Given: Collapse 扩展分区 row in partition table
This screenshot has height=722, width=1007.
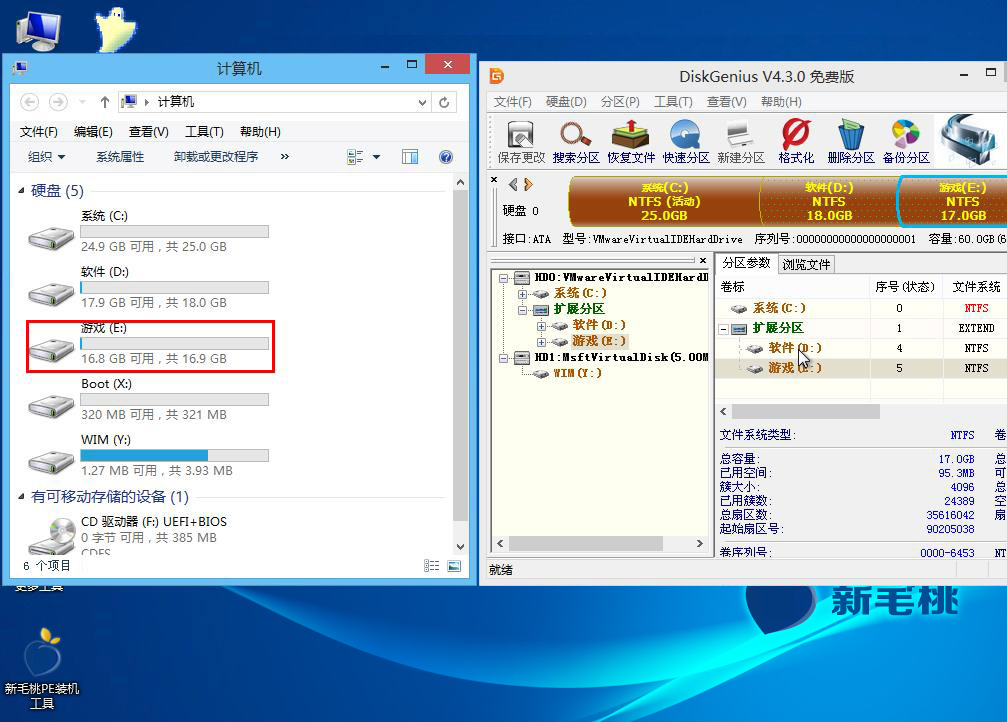Looking at the screenshot, I should click(724, 329).
